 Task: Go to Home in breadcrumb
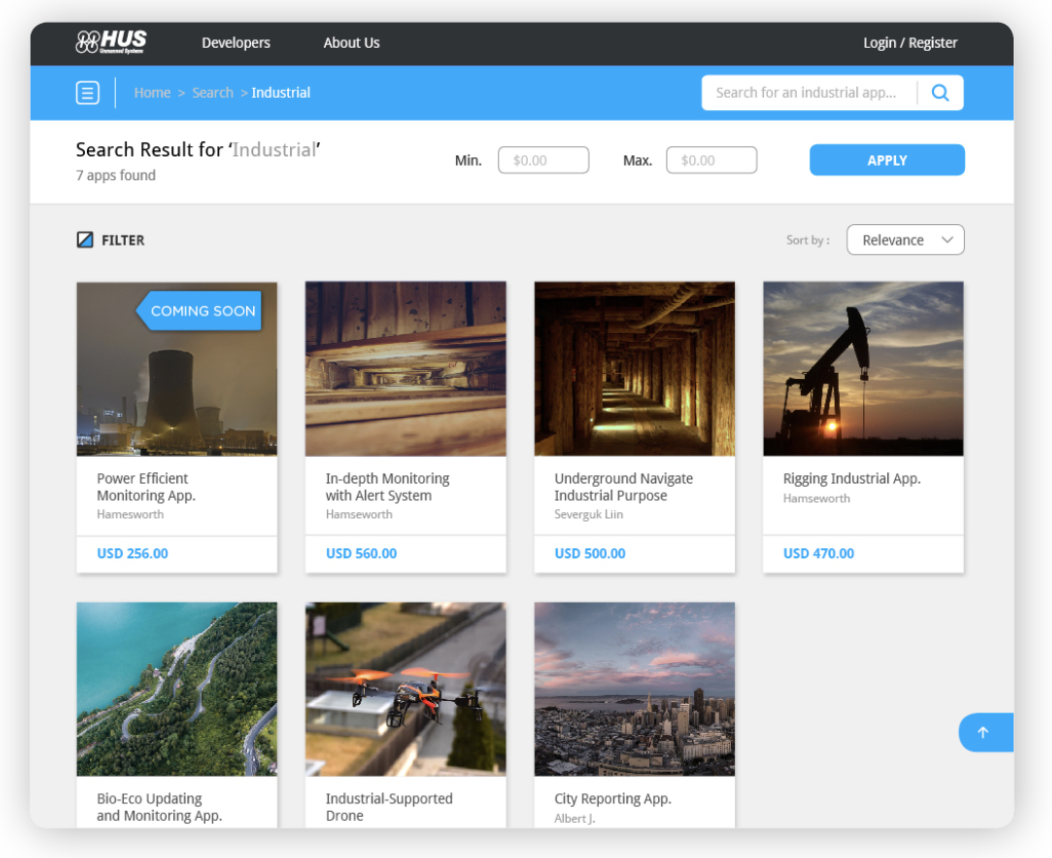pos(152,93)
